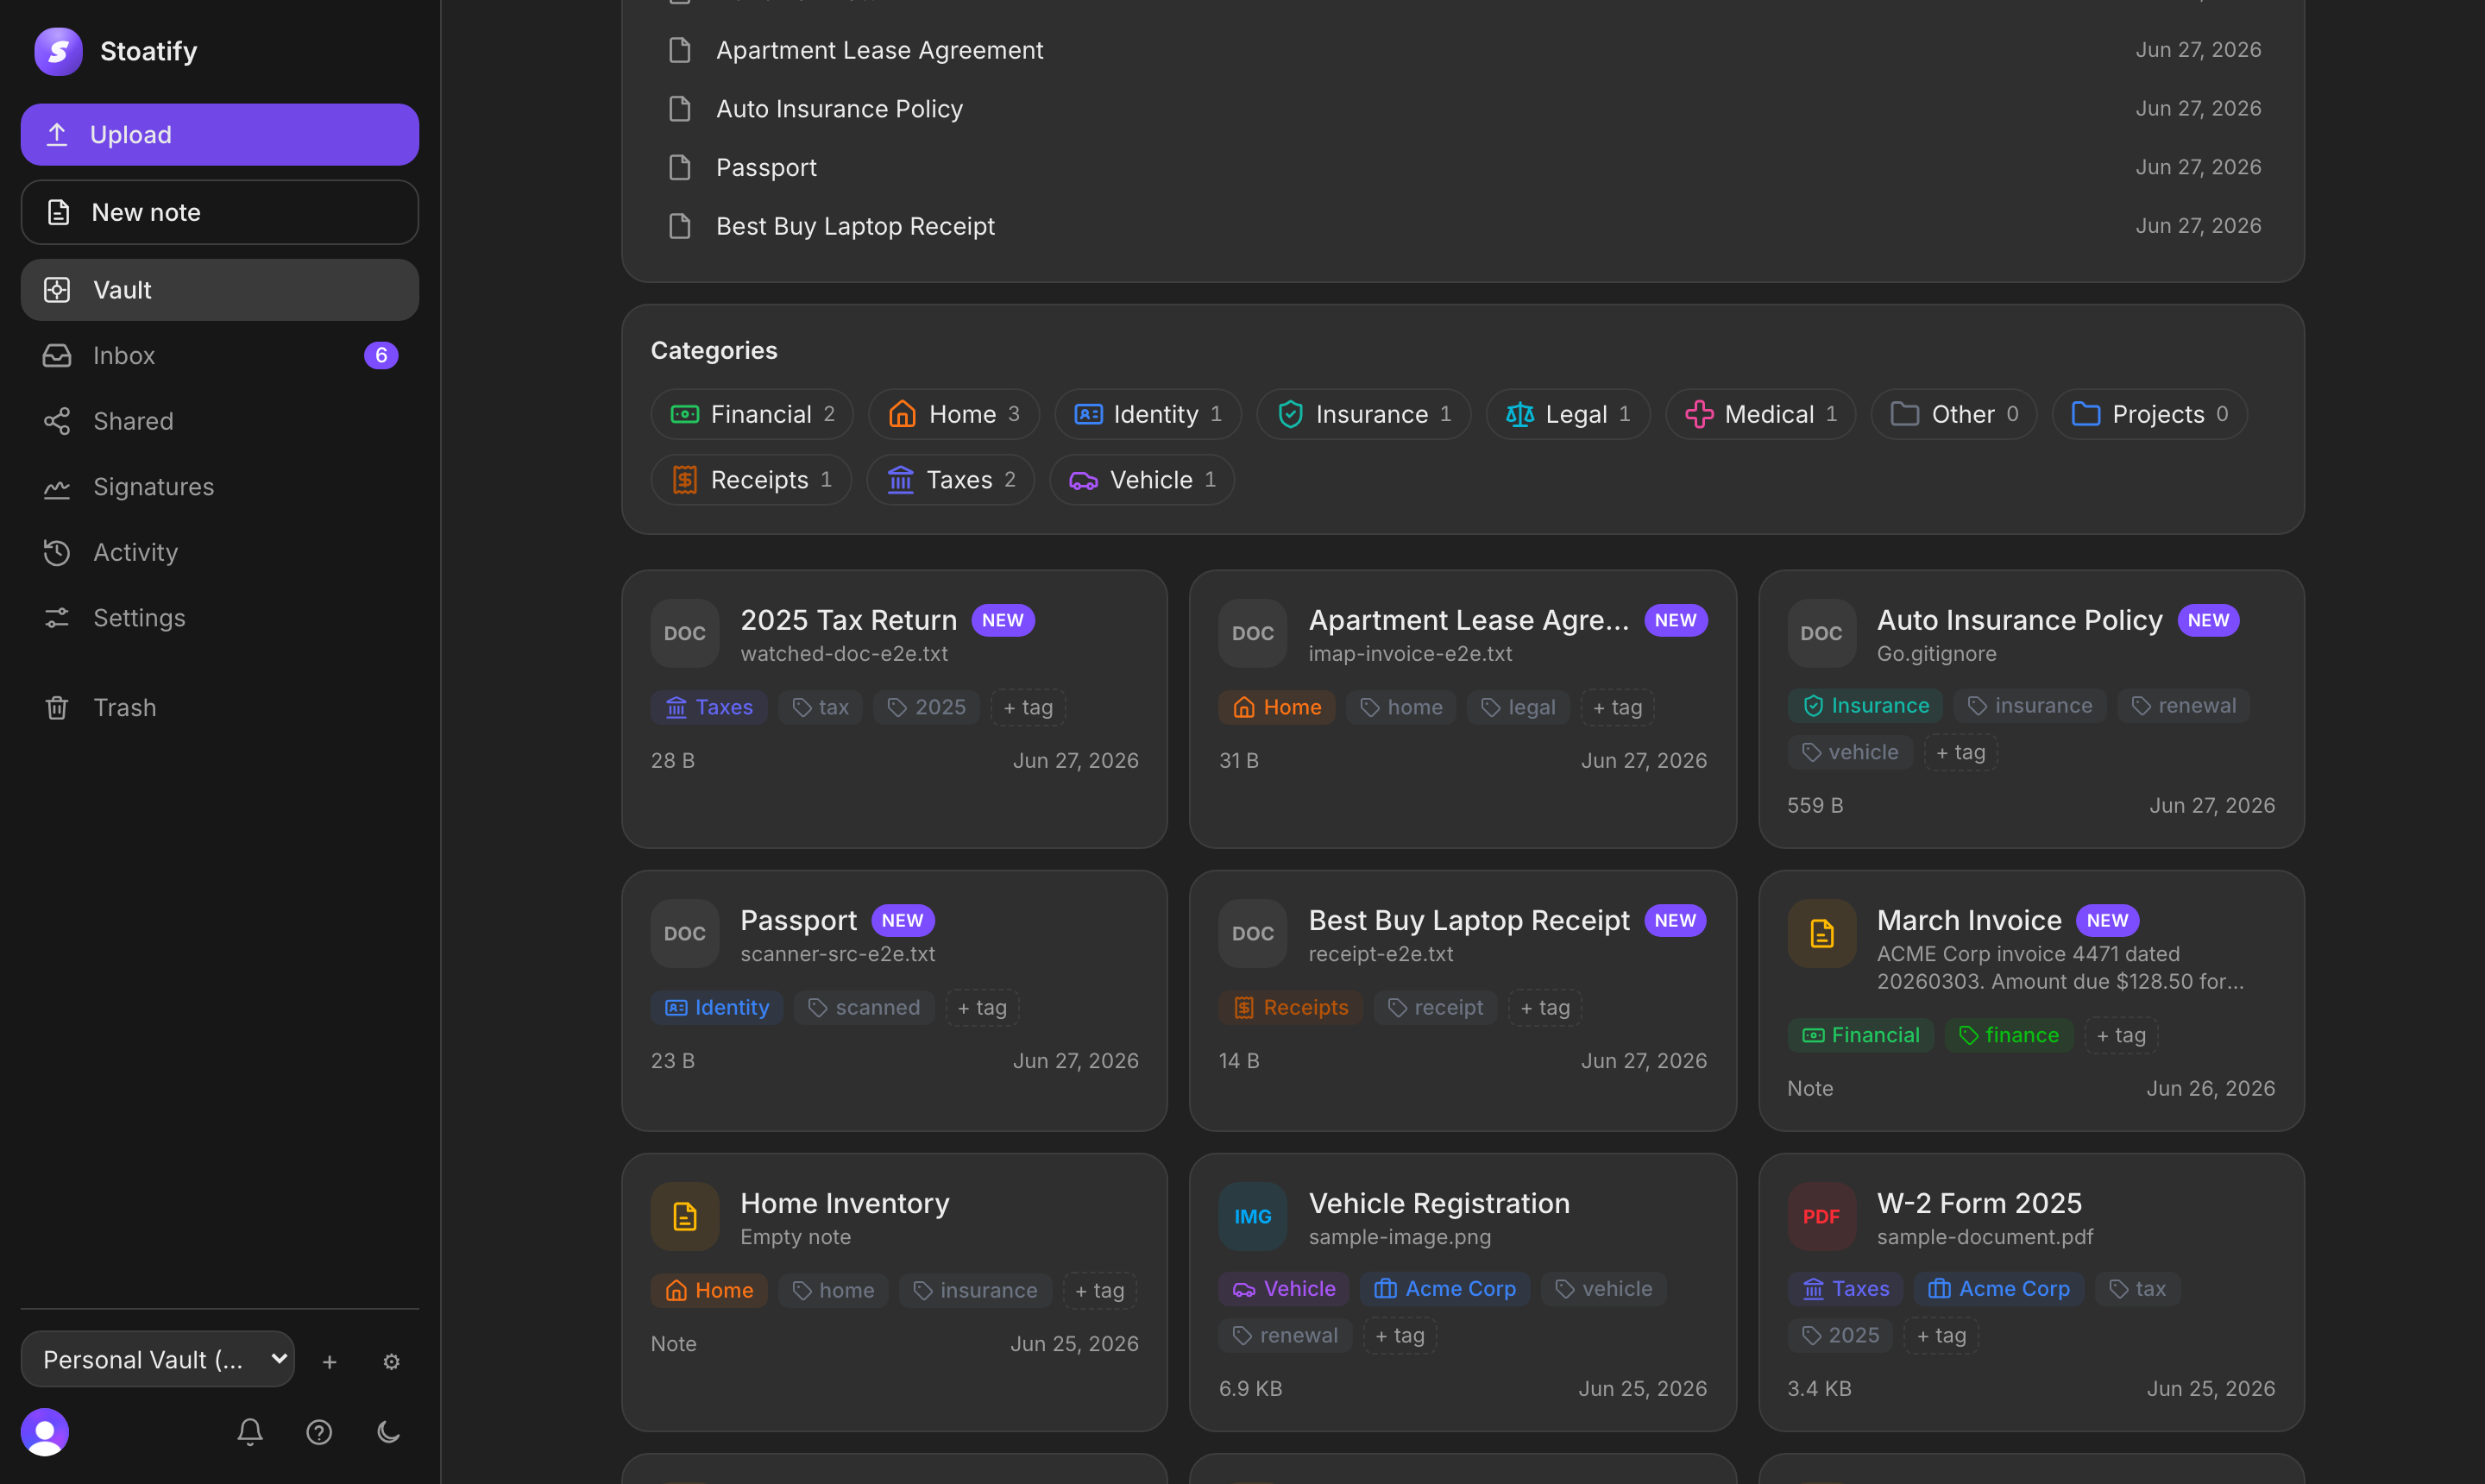Open vault settings gear icon
2485x1484 pixels.
391,1361
